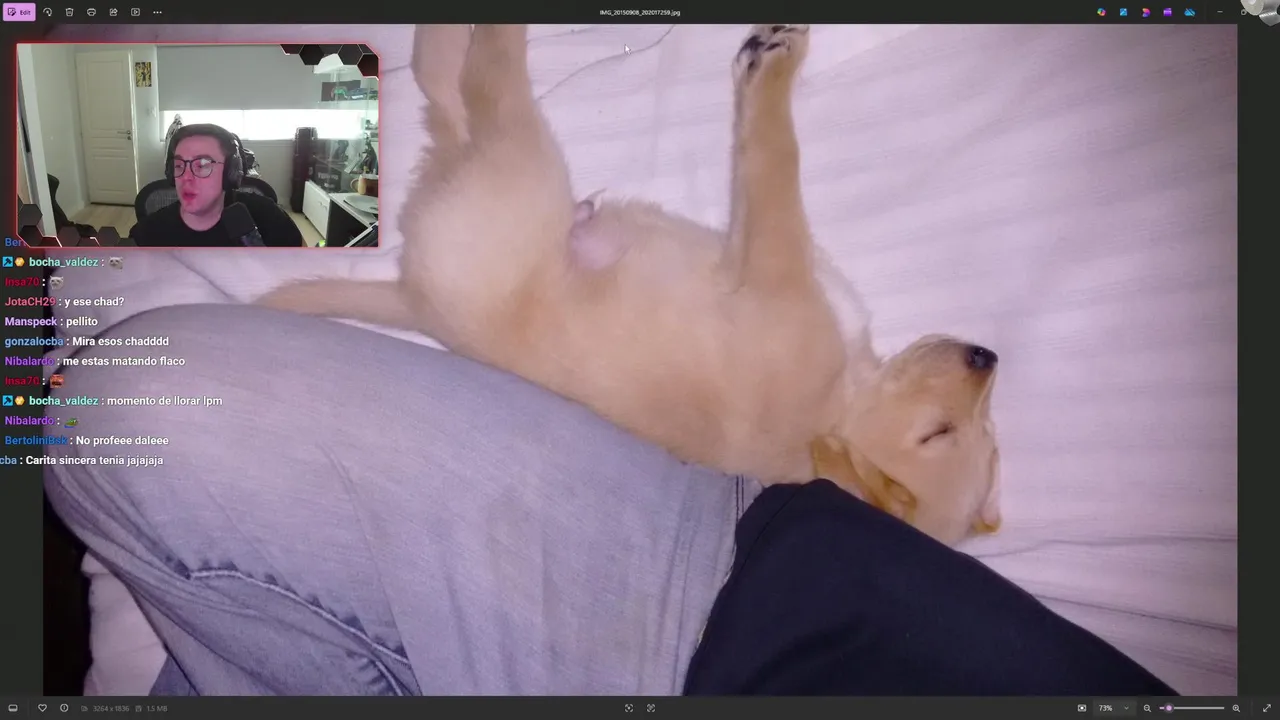
Task: Click the file name IMG_20150908 title
Action: (x=640, y=12)
